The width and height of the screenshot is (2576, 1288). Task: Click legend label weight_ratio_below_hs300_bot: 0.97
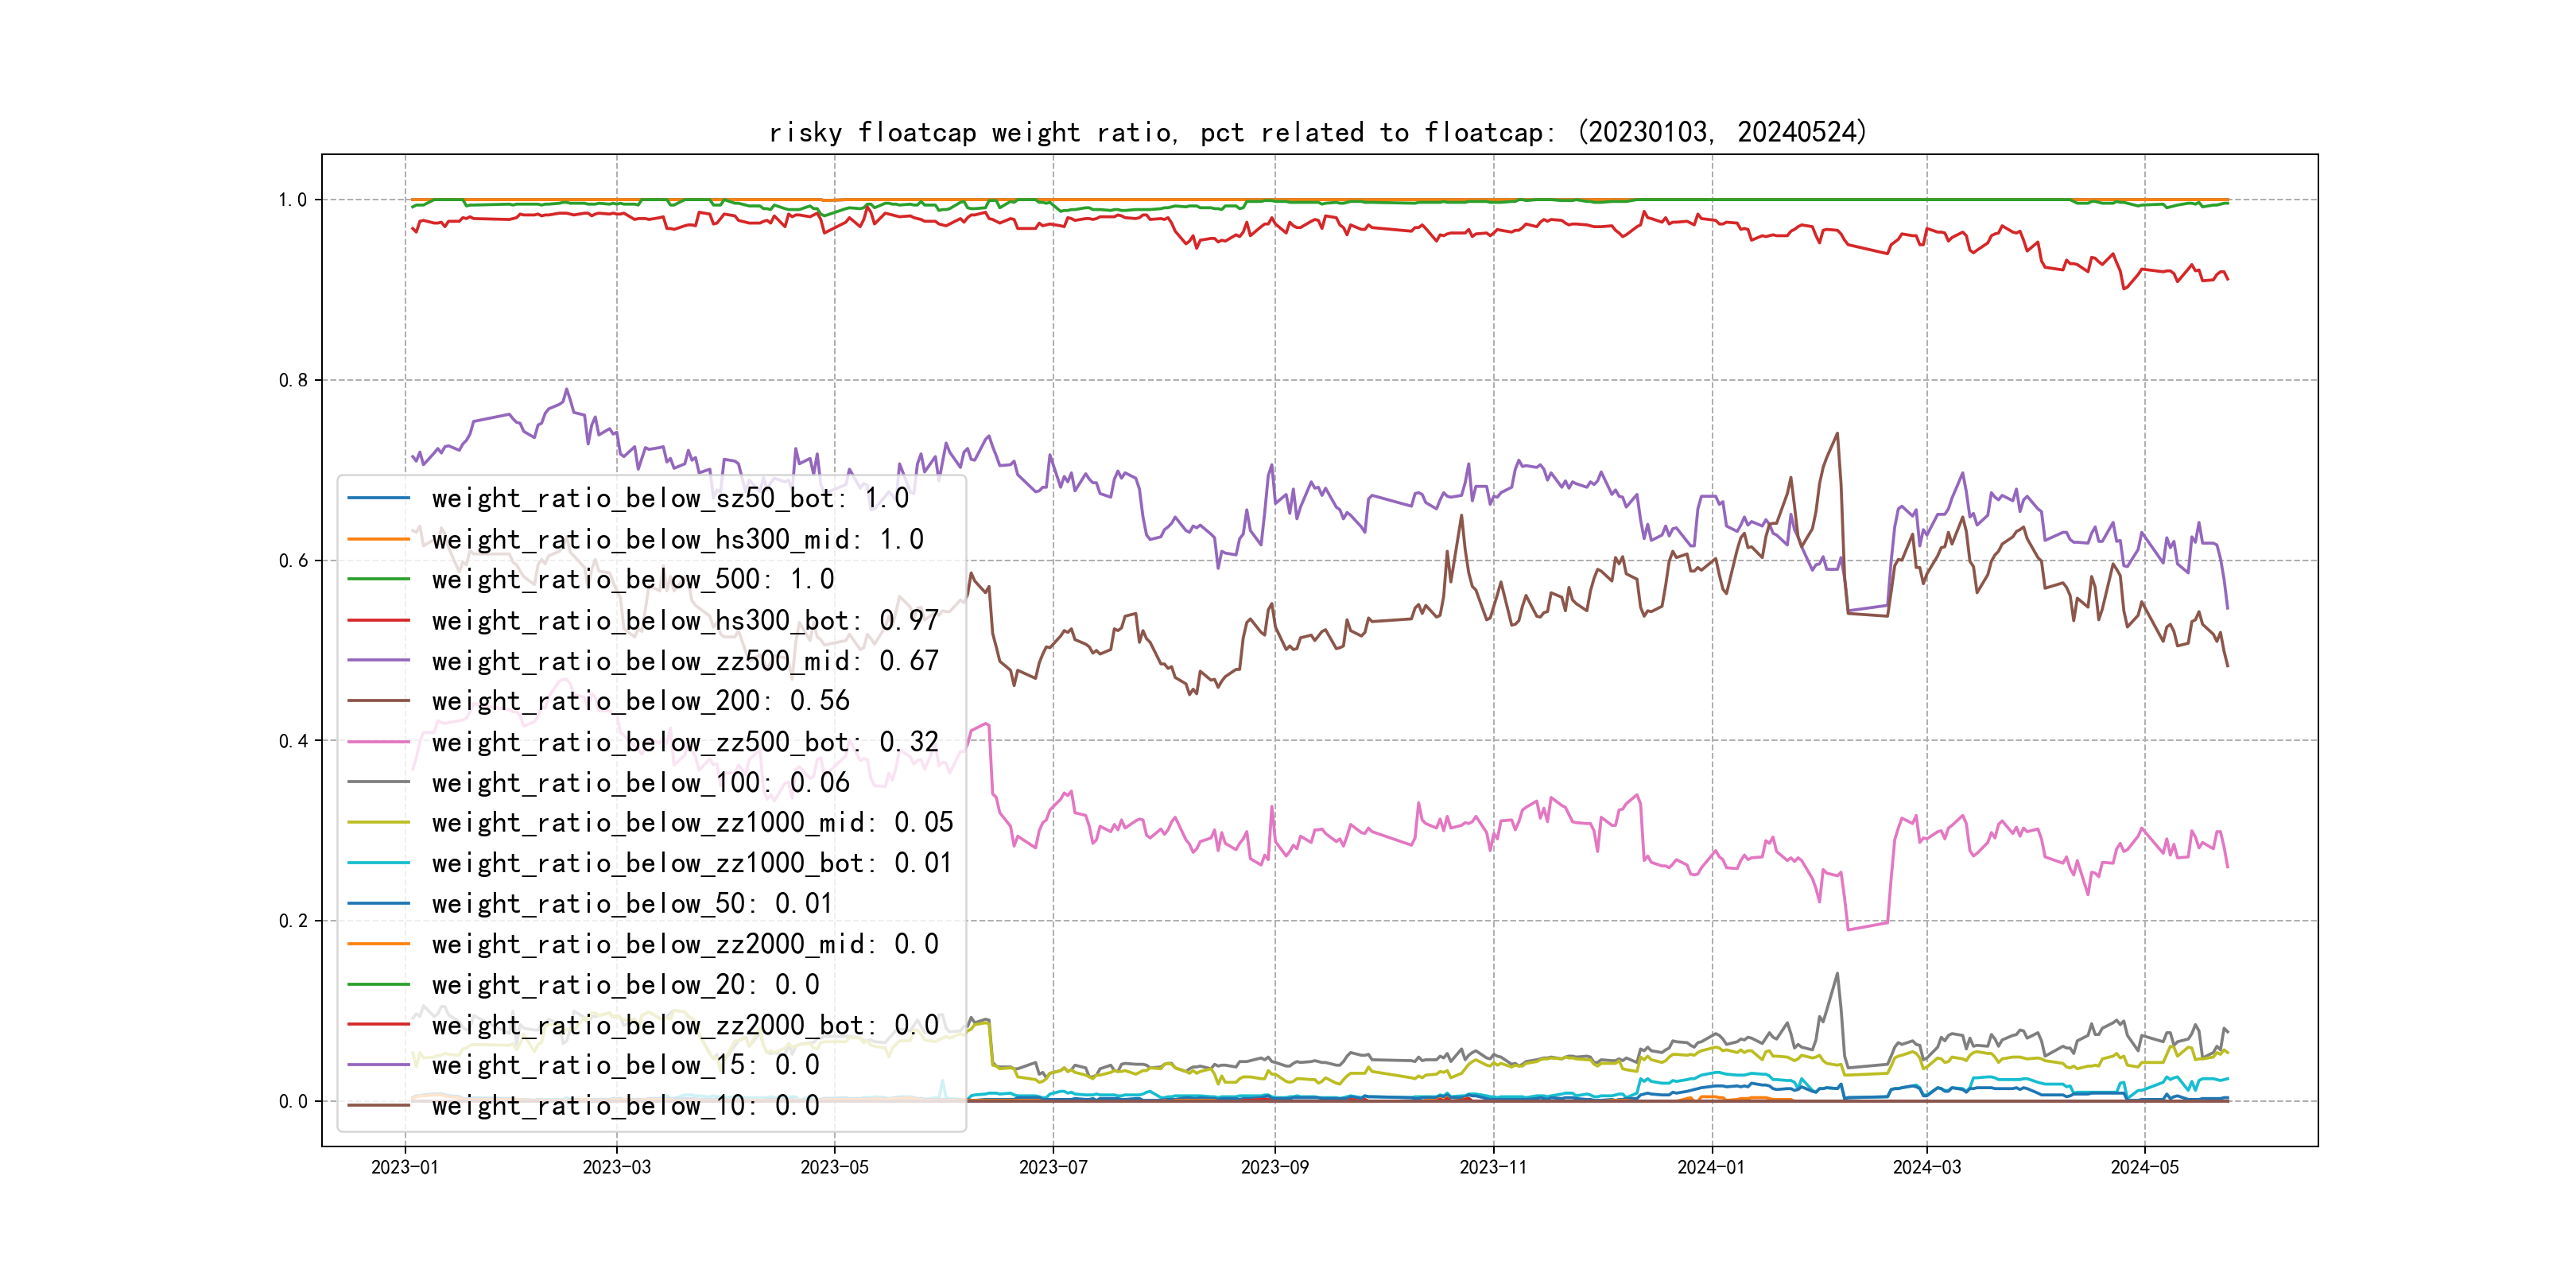pyautogui.click(x=685, y=620)
